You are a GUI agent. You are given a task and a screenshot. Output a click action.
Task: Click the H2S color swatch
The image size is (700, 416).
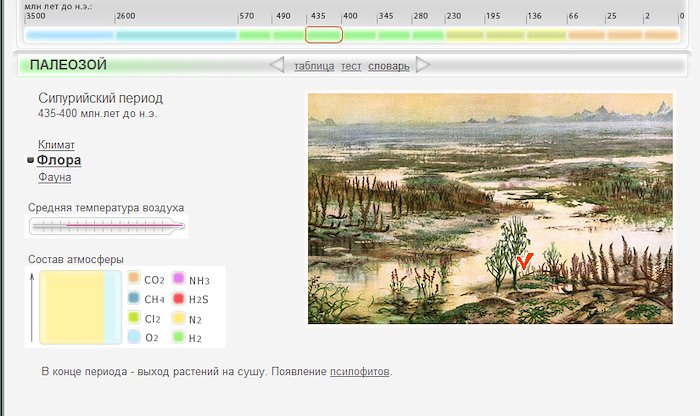pyautogui.click(x=179, y=298)
